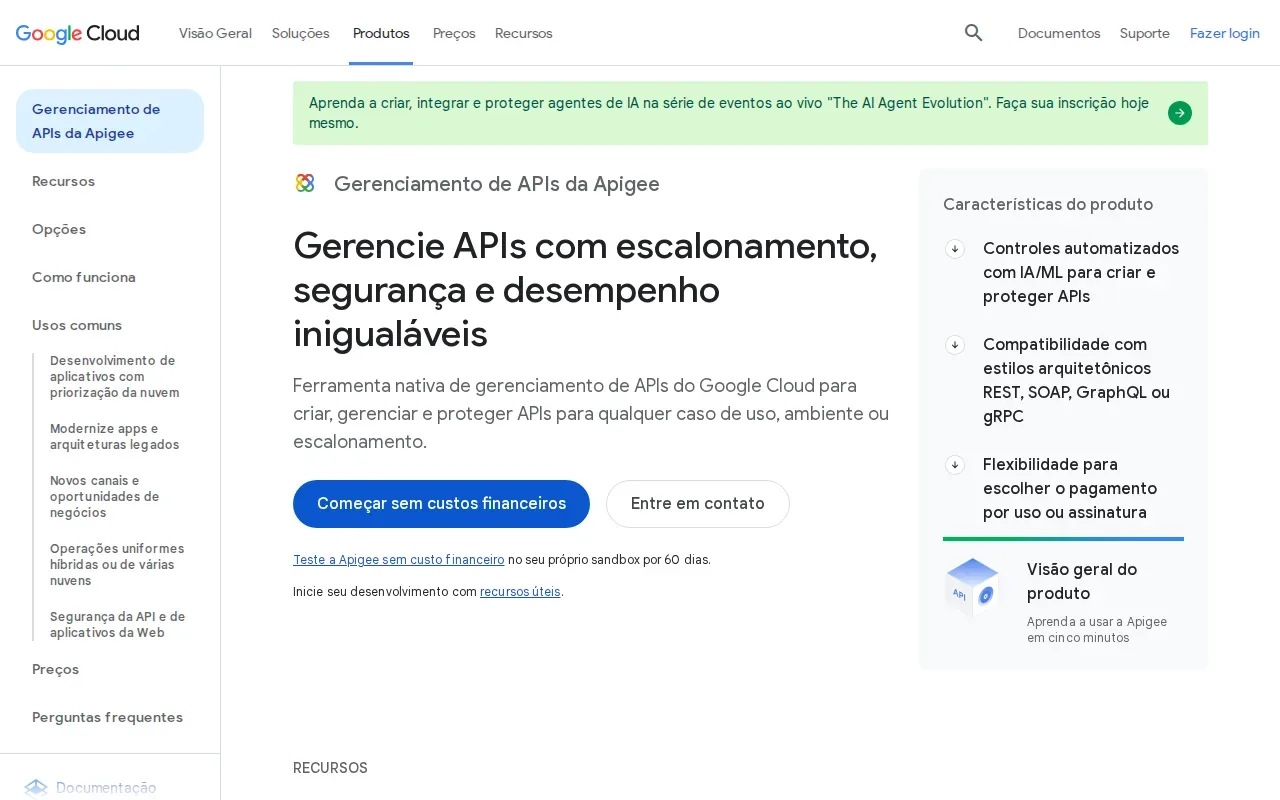
Task: Click Controles automatizados com IA/ML feature text
Action: click(1081, 272)
